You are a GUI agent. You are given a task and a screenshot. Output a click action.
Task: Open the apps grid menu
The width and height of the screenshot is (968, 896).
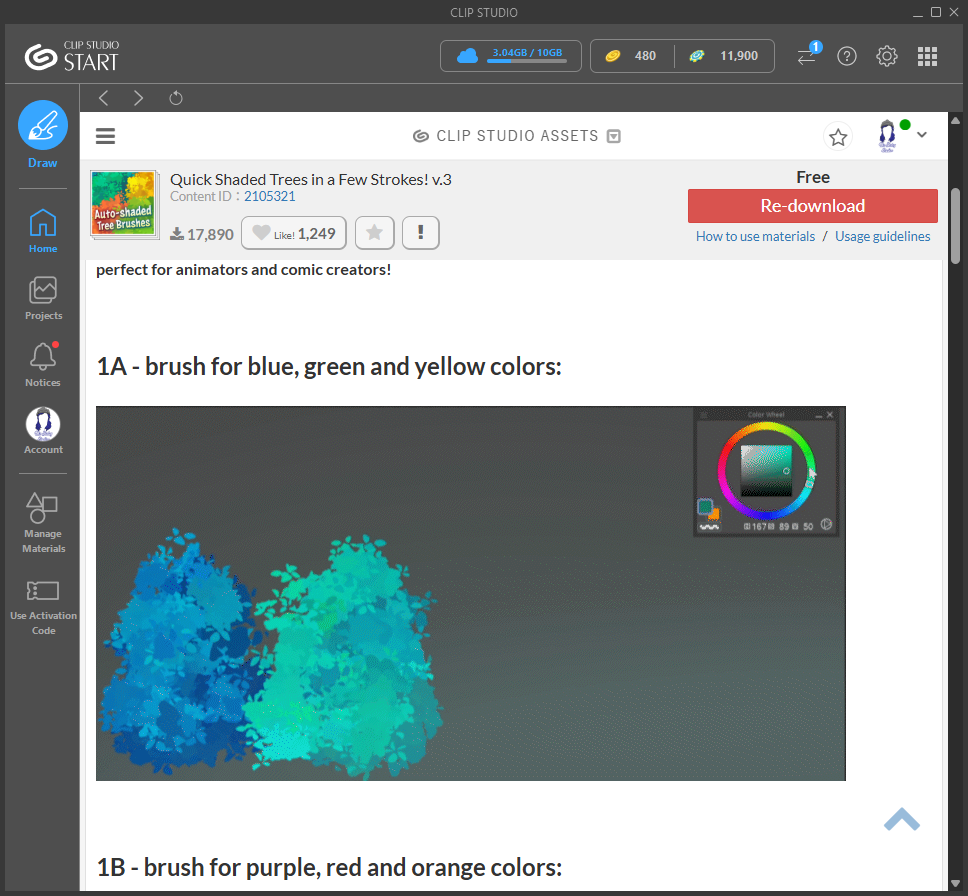[927, 56]
